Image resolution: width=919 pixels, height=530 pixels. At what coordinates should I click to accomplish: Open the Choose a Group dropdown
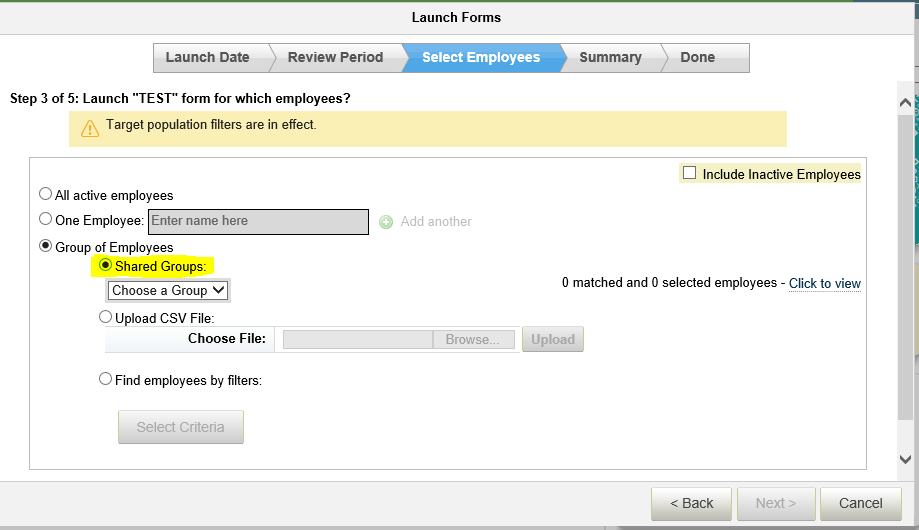(x=169, y=290)
